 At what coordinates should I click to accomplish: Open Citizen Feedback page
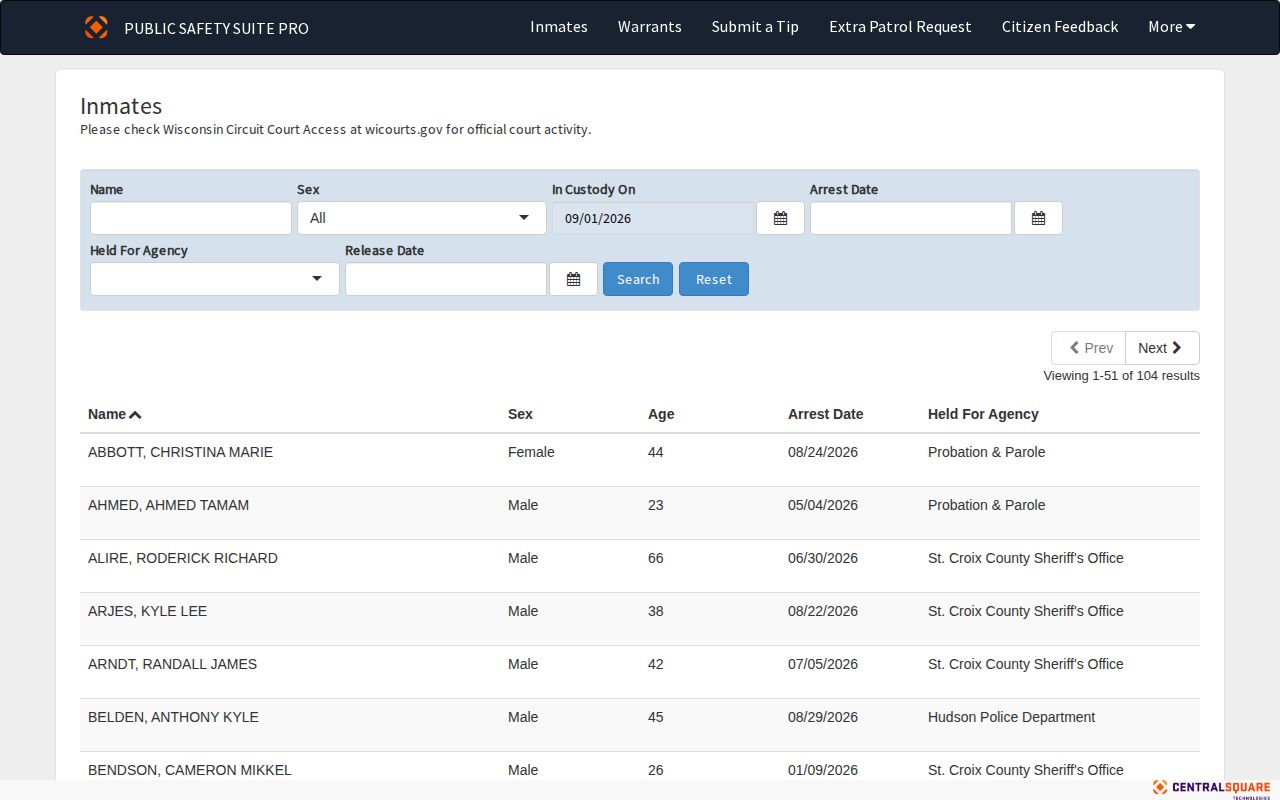point(1060,27)
